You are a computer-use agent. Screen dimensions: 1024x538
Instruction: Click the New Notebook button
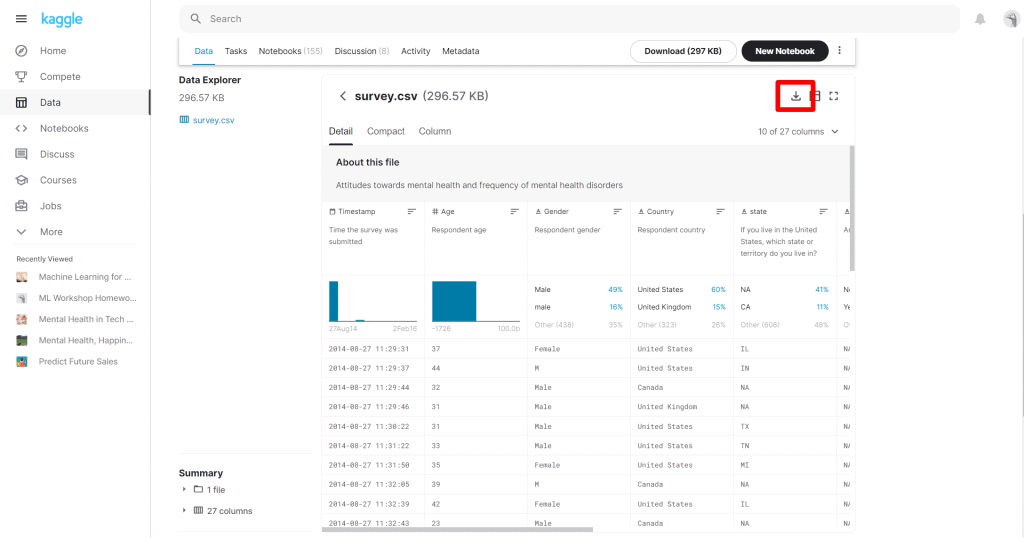pos(785,51)
